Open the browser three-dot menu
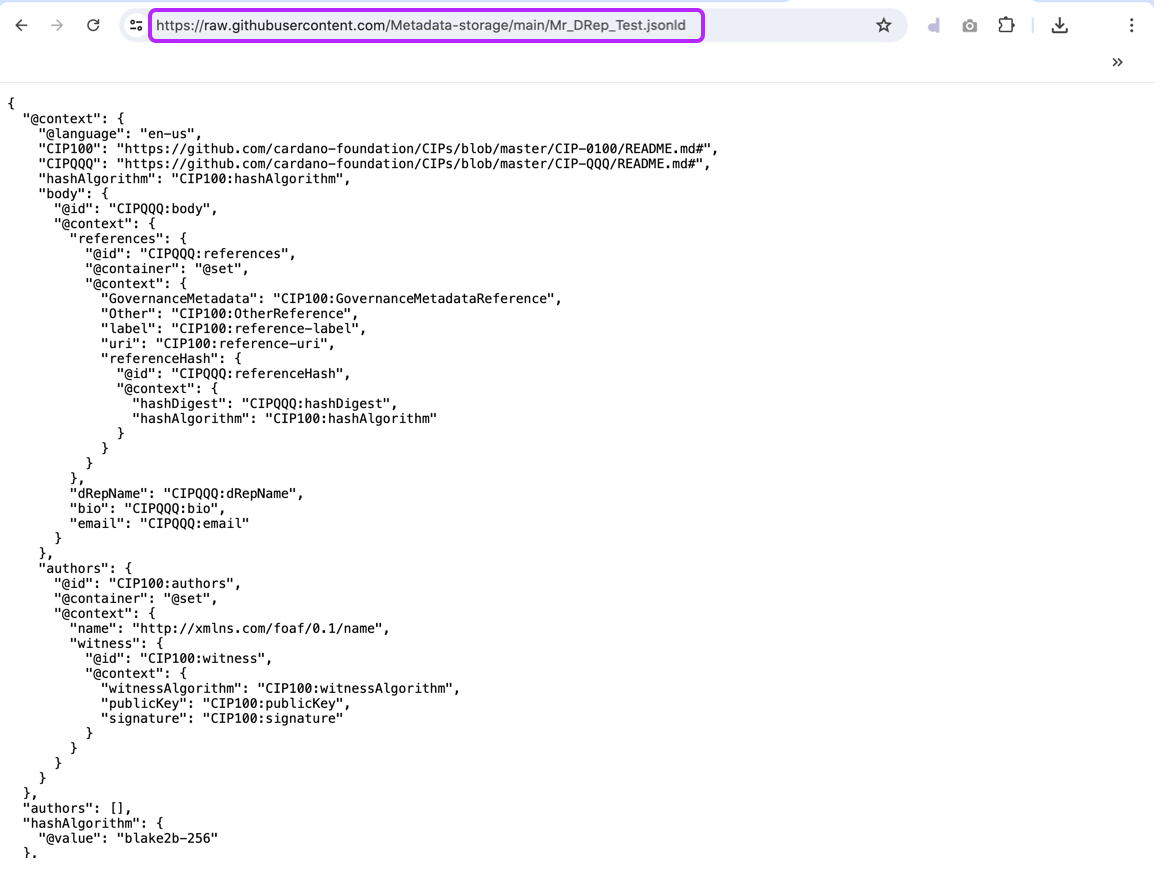 pyautogui.click(x=1131, y=26)
